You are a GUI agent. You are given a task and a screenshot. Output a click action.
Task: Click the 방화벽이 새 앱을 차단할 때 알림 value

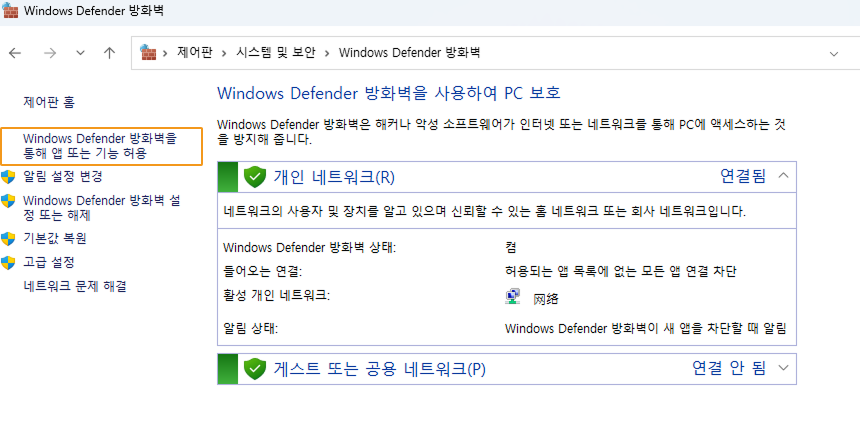click(646, 329)
